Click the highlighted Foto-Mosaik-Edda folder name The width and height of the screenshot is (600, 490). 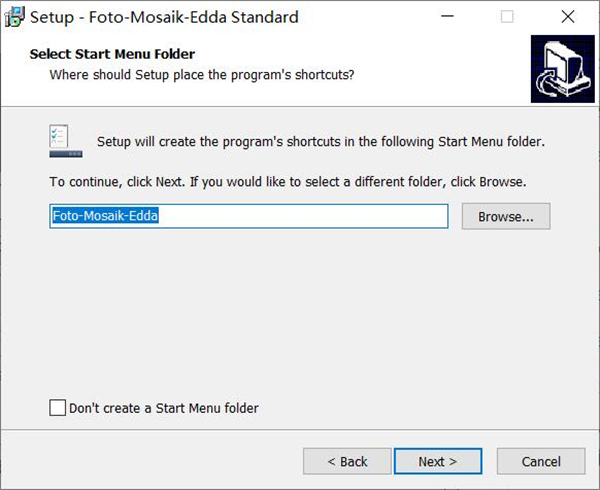tap(105, 216)
